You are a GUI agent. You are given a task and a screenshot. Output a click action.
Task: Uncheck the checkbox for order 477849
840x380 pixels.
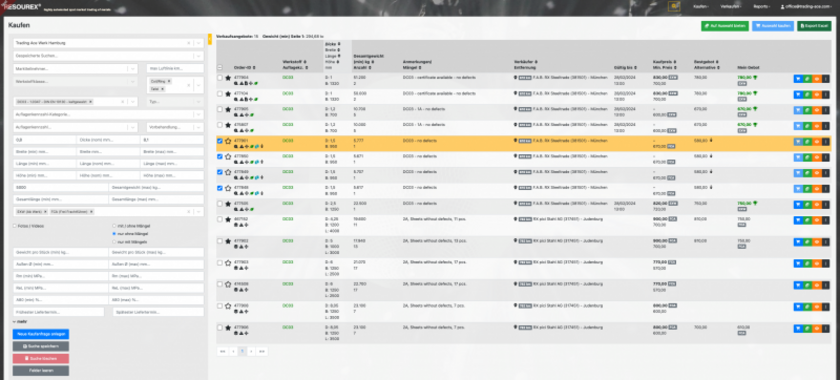pyautogui.click(x=220, y=173)
